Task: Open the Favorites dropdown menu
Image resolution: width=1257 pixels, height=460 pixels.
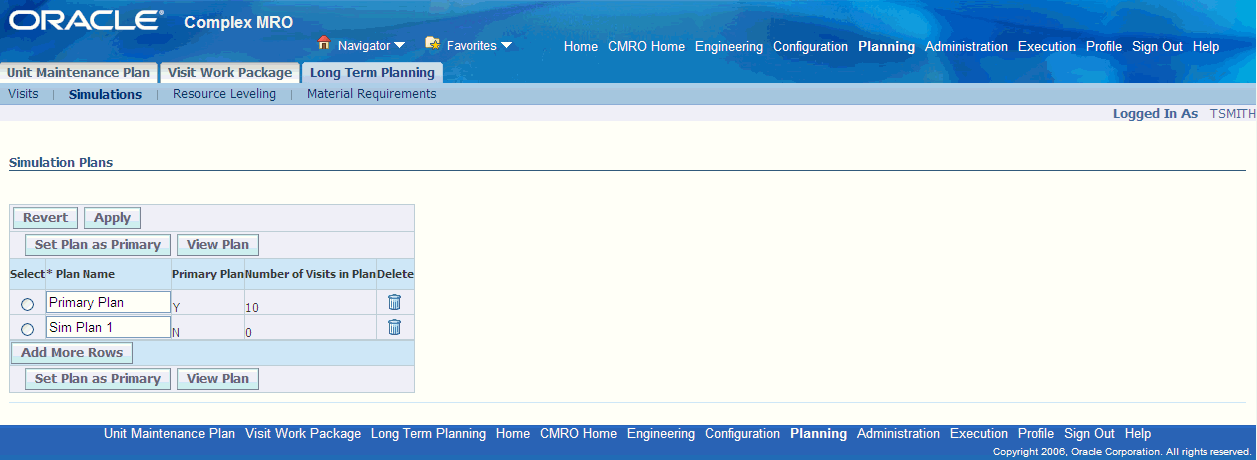Action: (479, 46)
